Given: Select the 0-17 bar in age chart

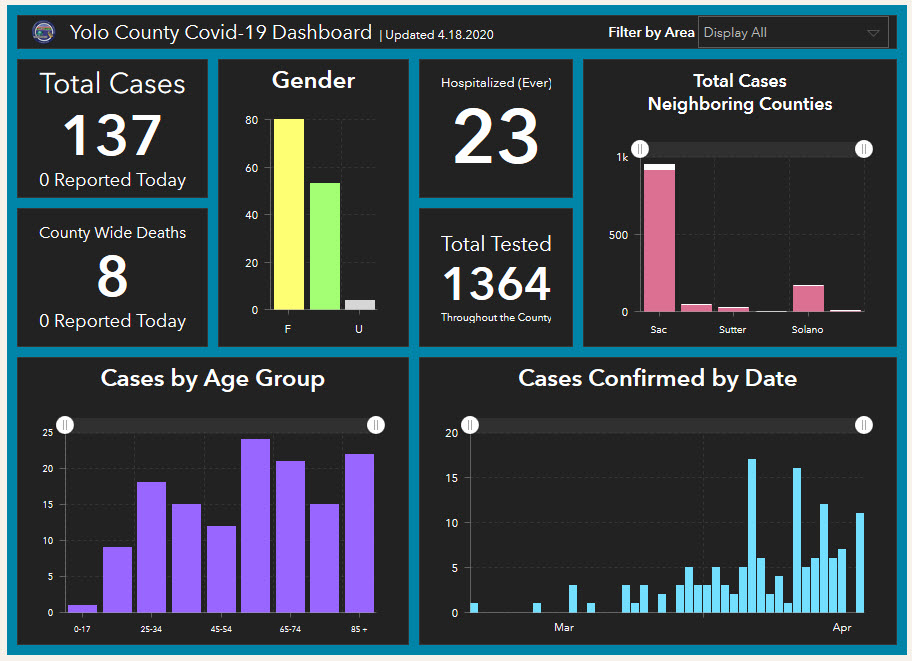Looking at the screenshot, I should coord(83,608).
